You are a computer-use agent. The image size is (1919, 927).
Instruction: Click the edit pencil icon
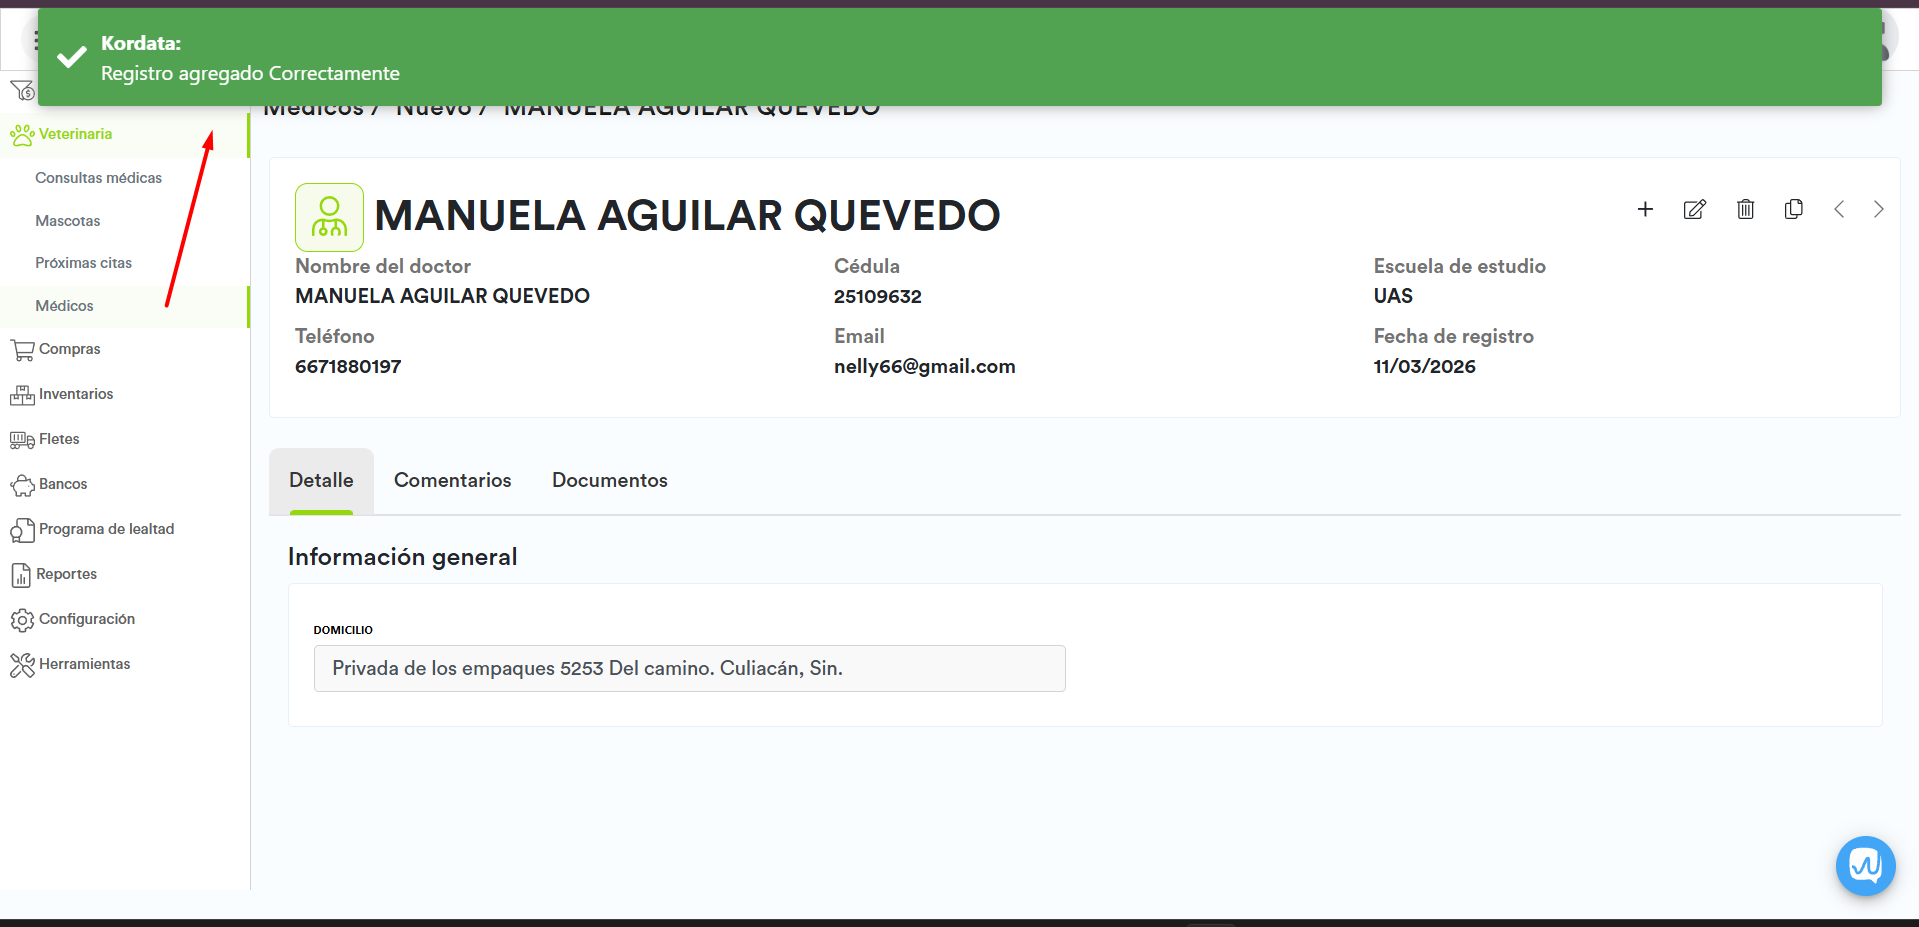pyautogui.click(x=1694, y=209)
